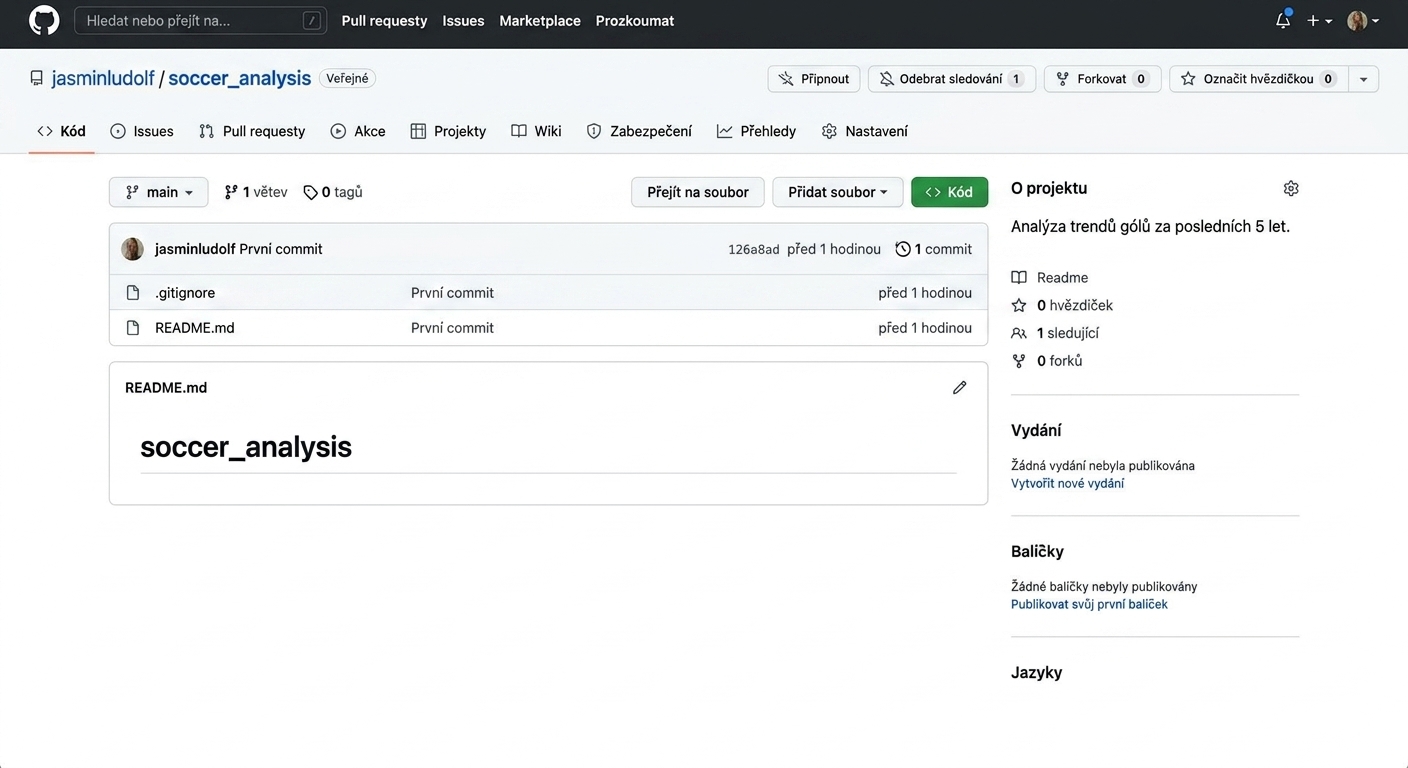View tags via '0 tagů'
The image size is (1408, 768).
pyautogui.click(x=333, y=192)
